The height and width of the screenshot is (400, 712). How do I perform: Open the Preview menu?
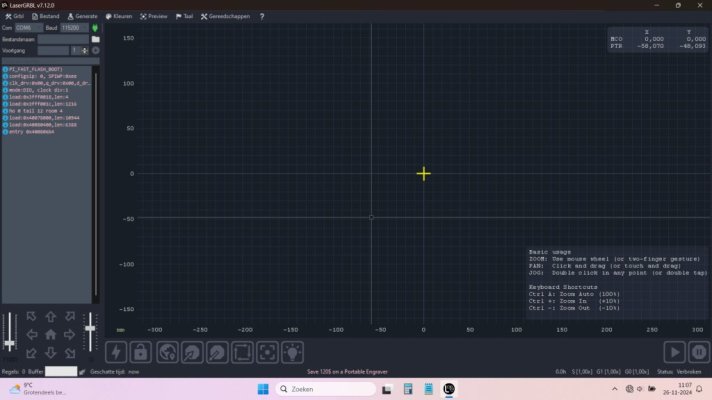click(x=153, y=16)
